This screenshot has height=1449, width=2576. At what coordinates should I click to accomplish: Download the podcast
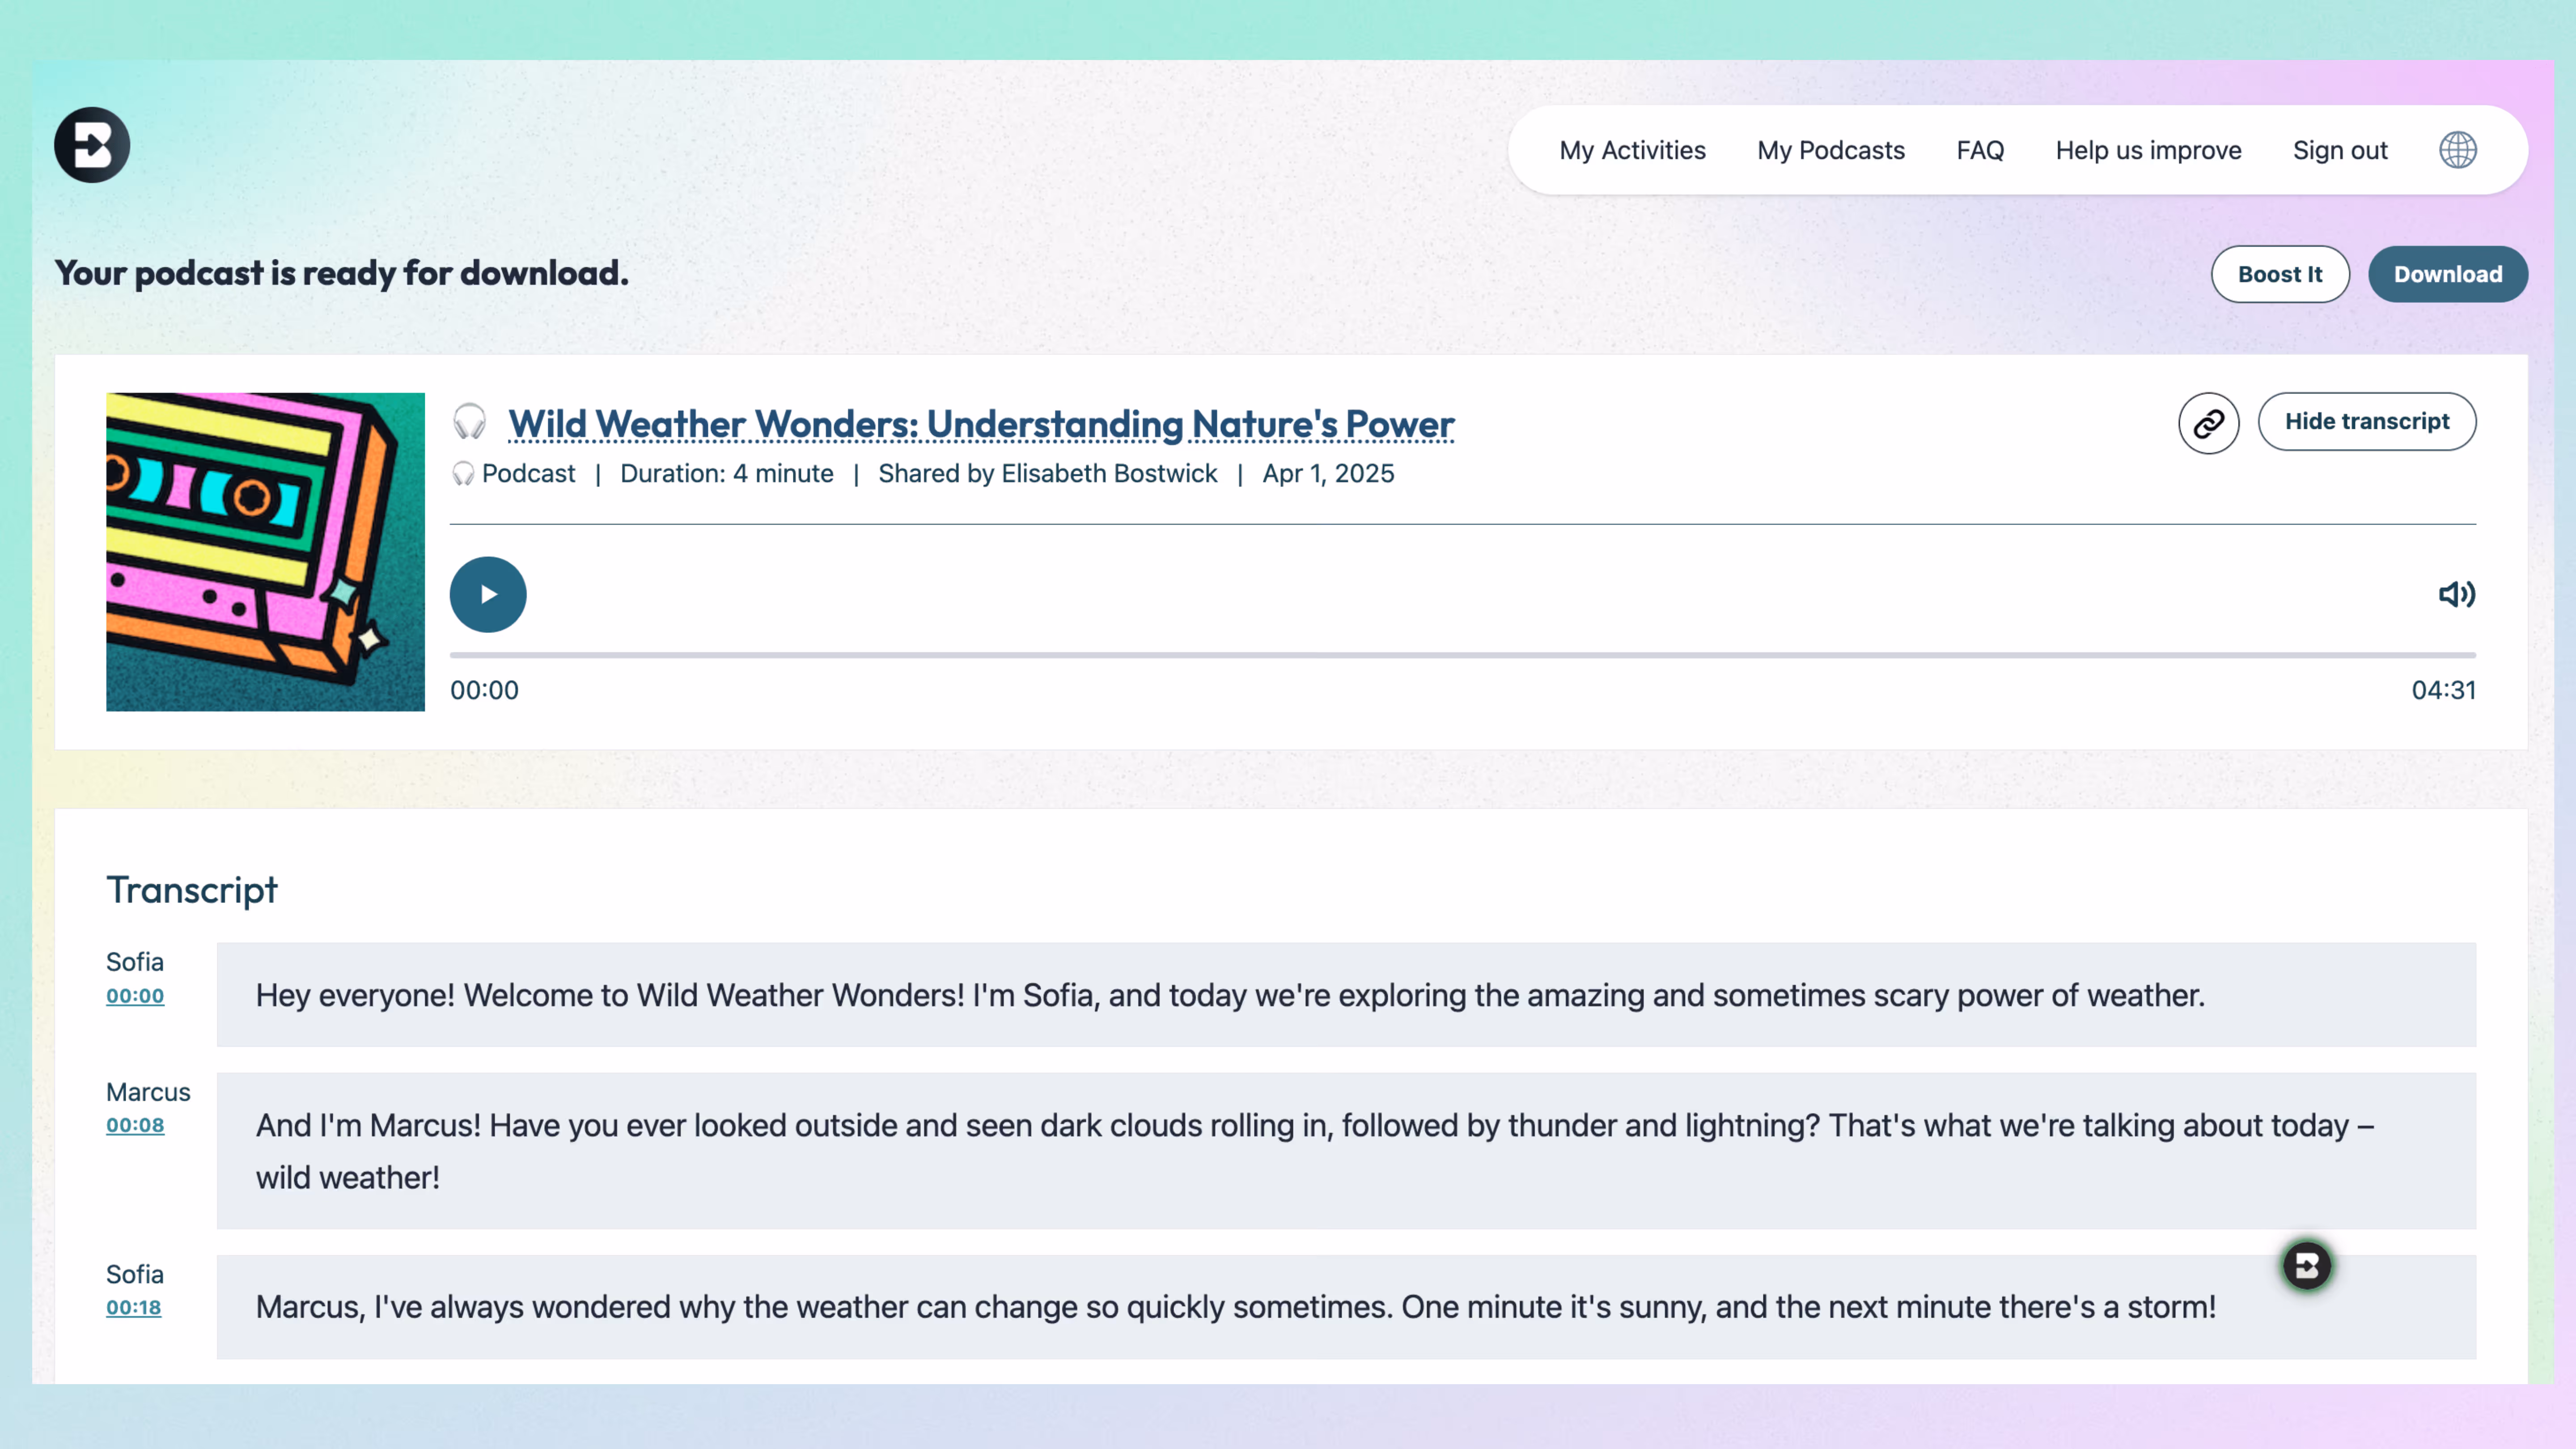(x=2447, y=274)
